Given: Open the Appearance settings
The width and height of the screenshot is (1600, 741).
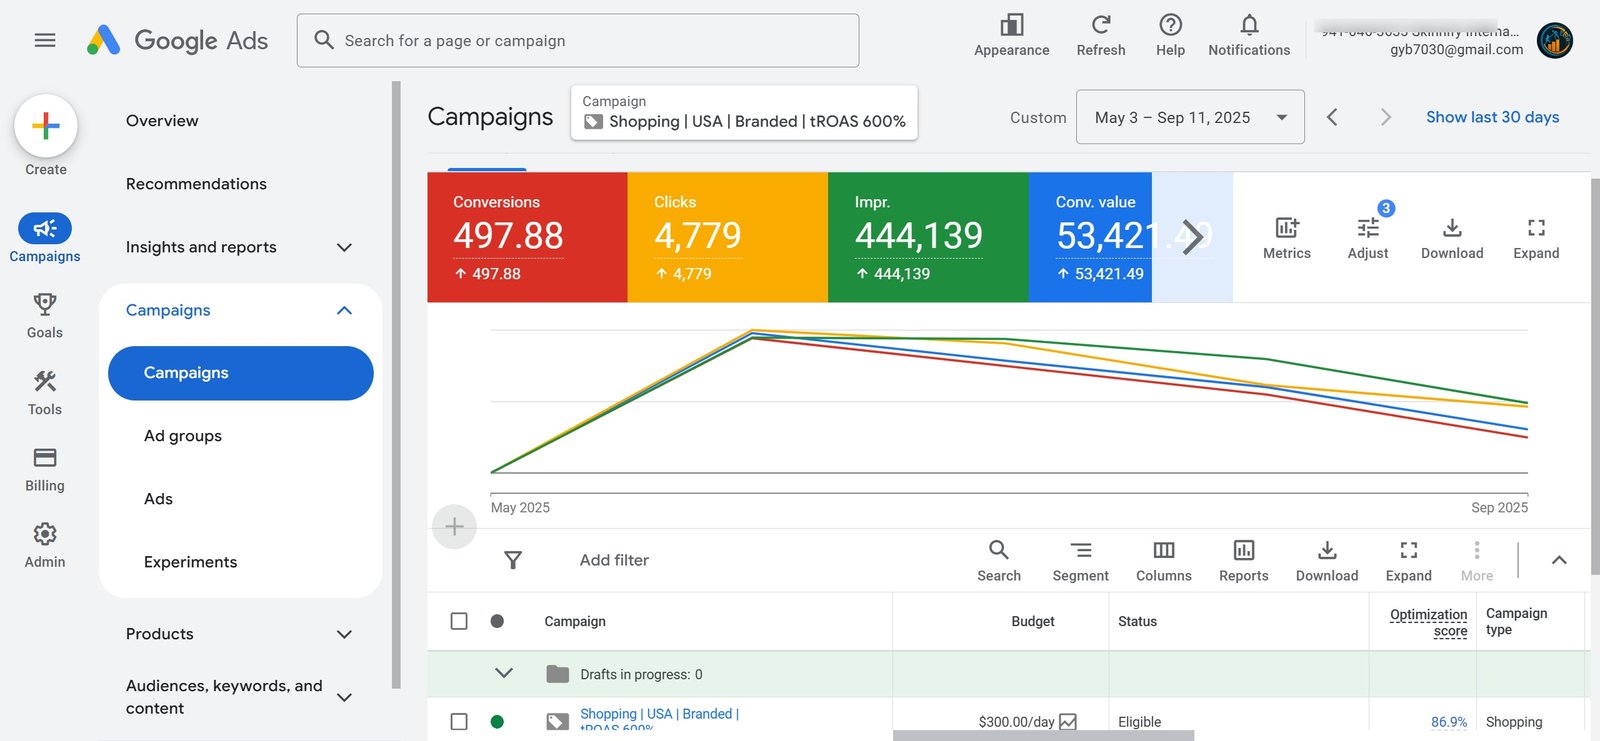Looking at the screenshot, I should click(1012, 36).
